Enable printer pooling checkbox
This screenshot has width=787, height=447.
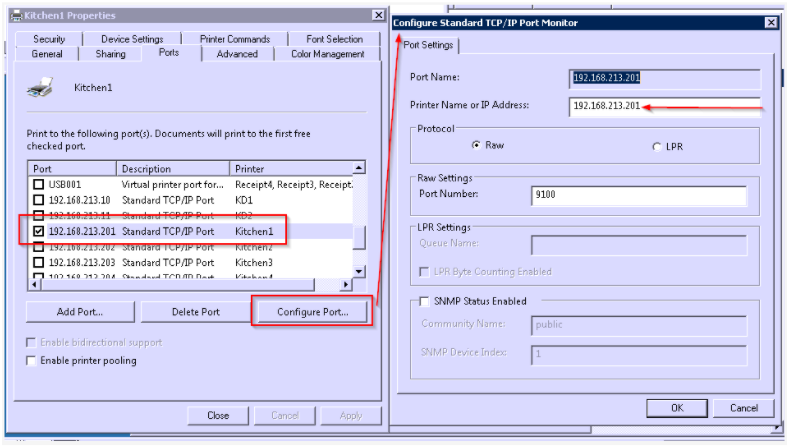tap(31, 360)
